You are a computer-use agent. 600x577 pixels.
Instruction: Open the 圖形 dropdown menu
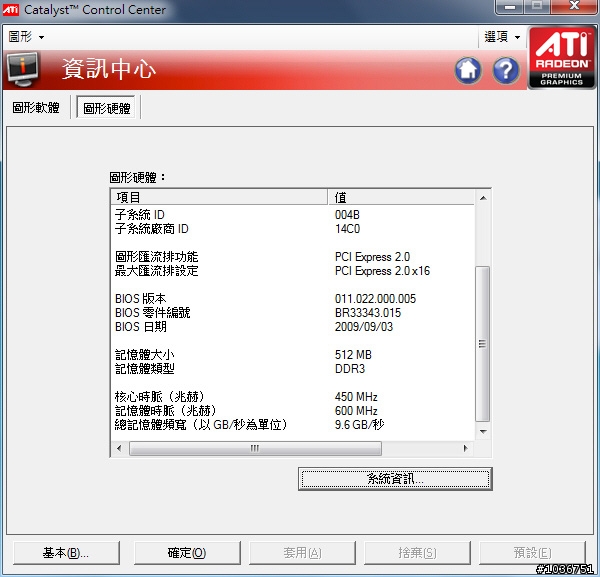[26, 37]
